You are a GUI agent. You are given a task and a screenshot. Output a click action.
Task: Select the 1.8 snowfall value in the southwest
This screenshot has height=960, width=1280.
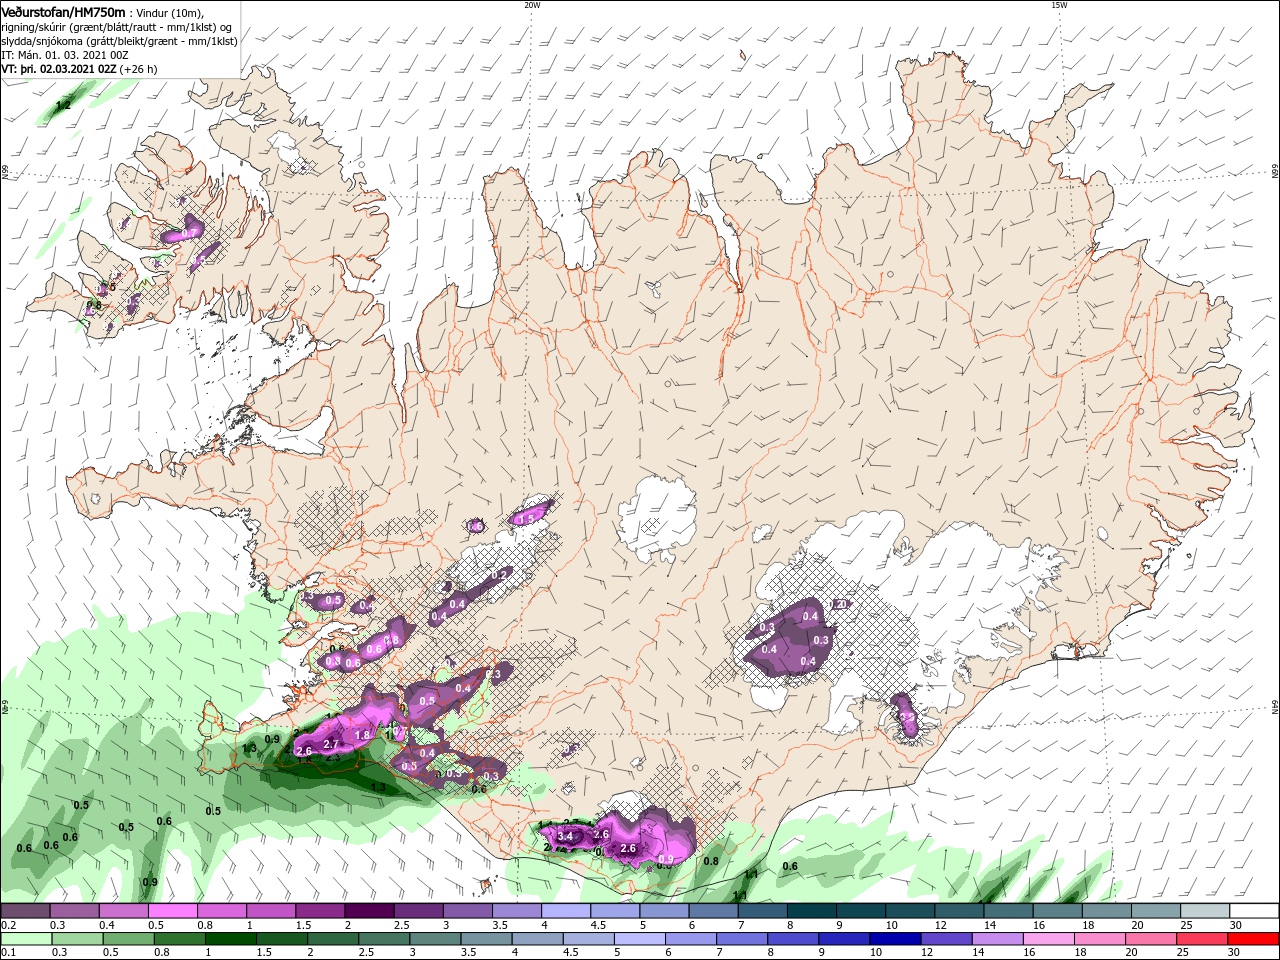[x=363, y=735]
